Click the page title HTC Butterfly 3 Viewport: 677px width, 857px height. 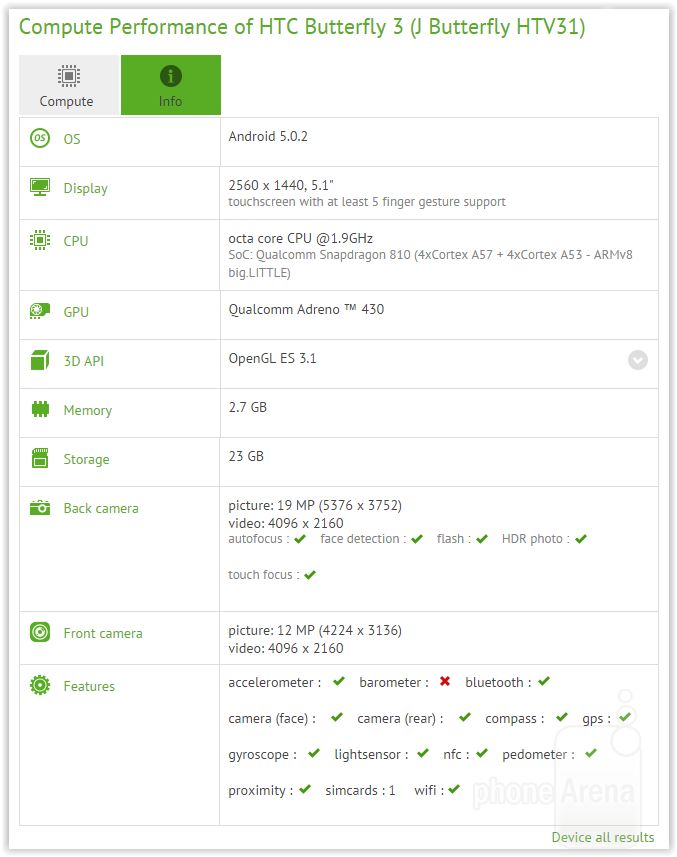303,27
